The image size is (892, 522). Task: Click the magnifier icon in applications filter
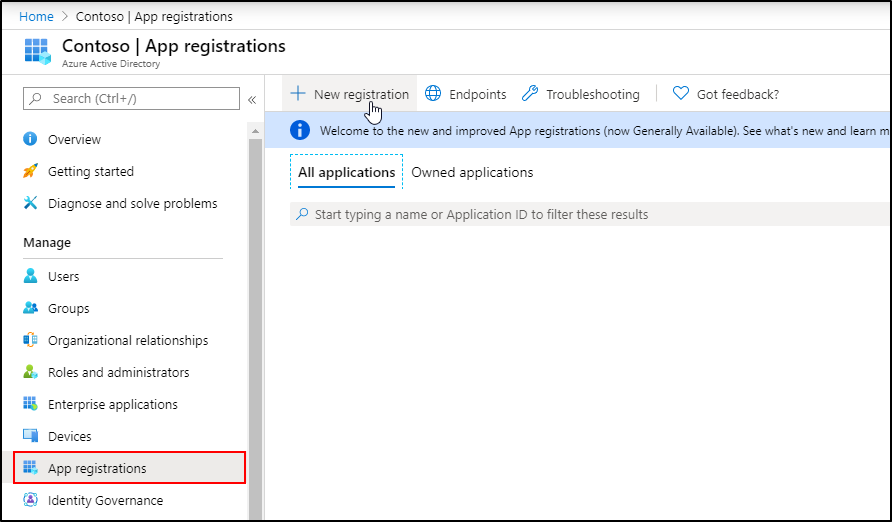(302, 214)
